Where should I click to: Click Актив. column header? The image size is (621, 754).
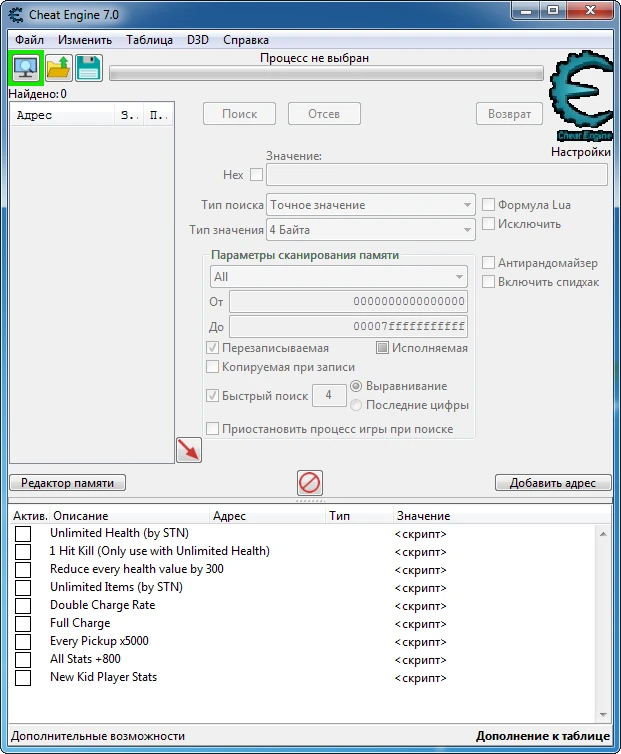tap(30, 516)
